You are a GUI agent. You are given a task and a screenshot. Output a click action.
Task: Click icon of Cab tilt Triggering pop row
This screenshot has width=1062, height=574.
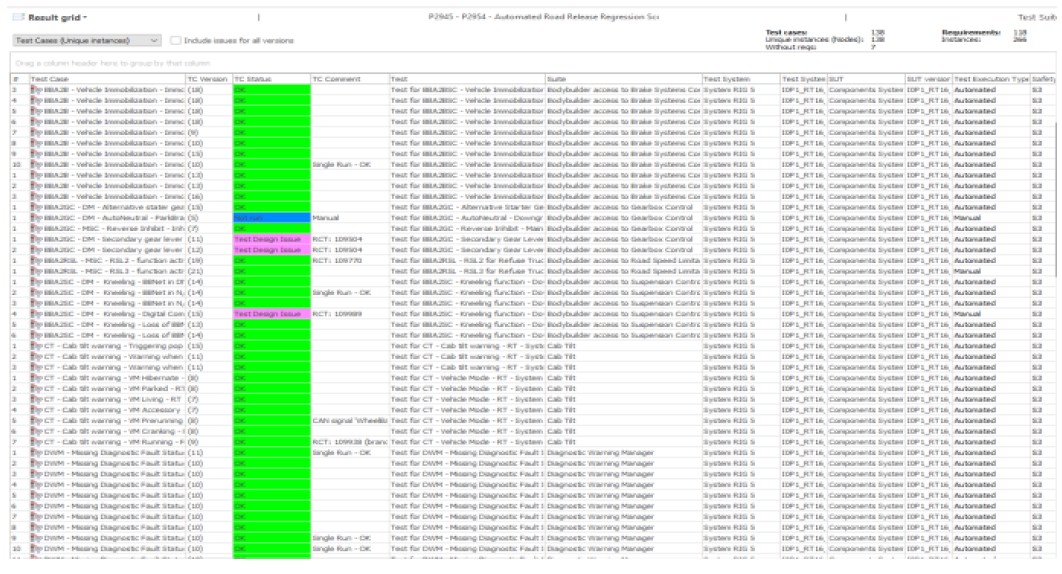pos(36,346)
